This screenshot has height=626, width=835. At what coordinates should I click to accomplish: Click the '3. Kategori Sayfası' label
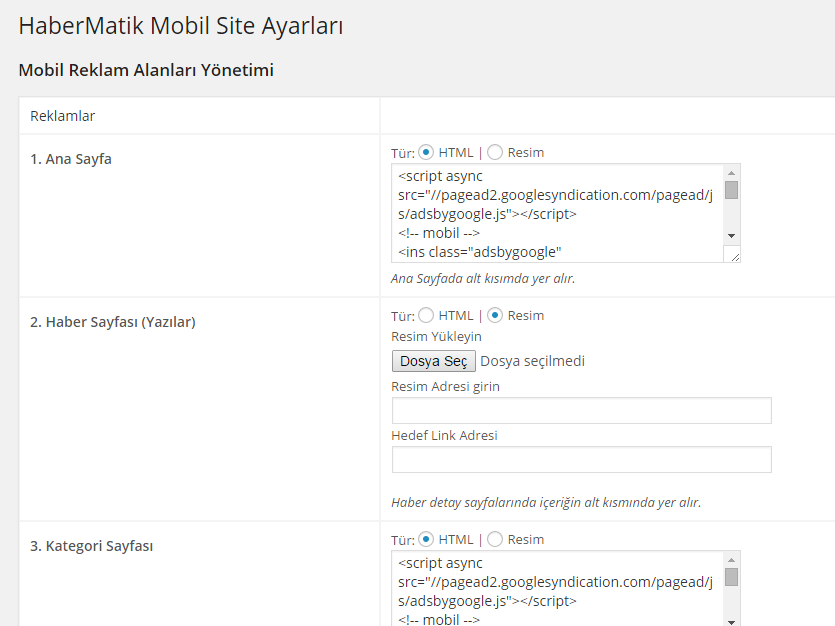[x=92, y=546]
